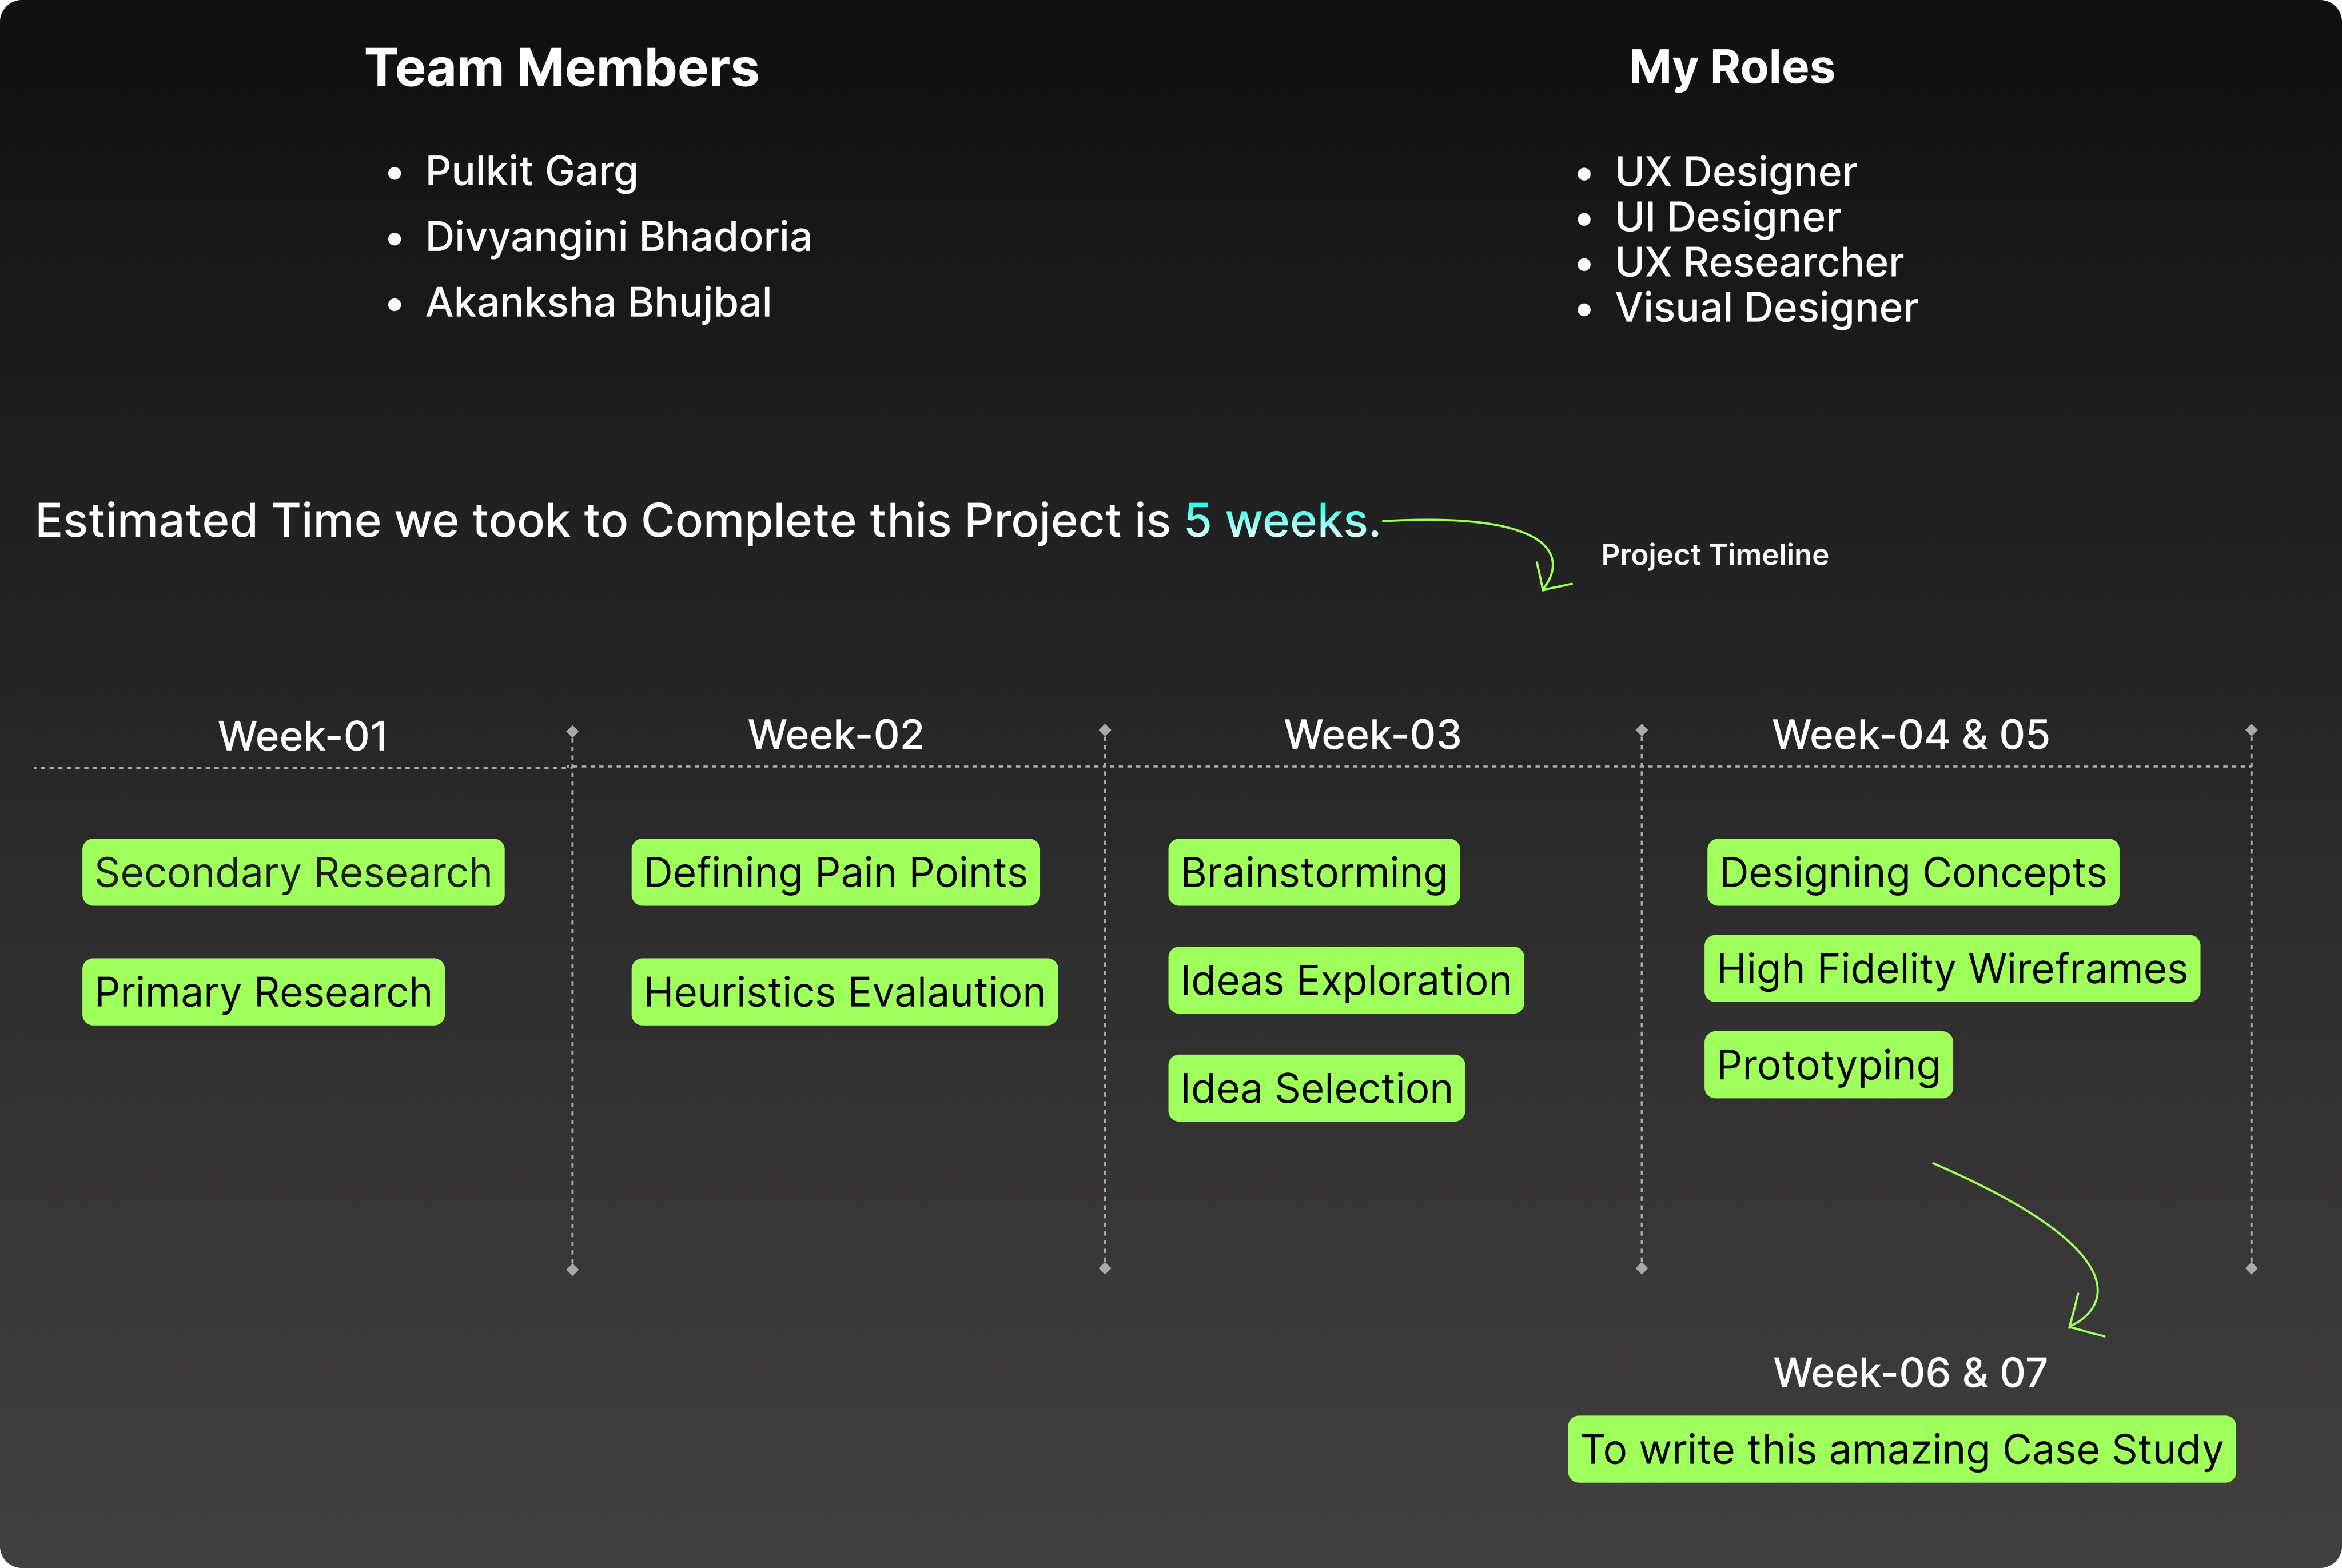Click the Project Timeline label
The height and width of the screenshot is (1568, 2342).
tap(1714, 555)
